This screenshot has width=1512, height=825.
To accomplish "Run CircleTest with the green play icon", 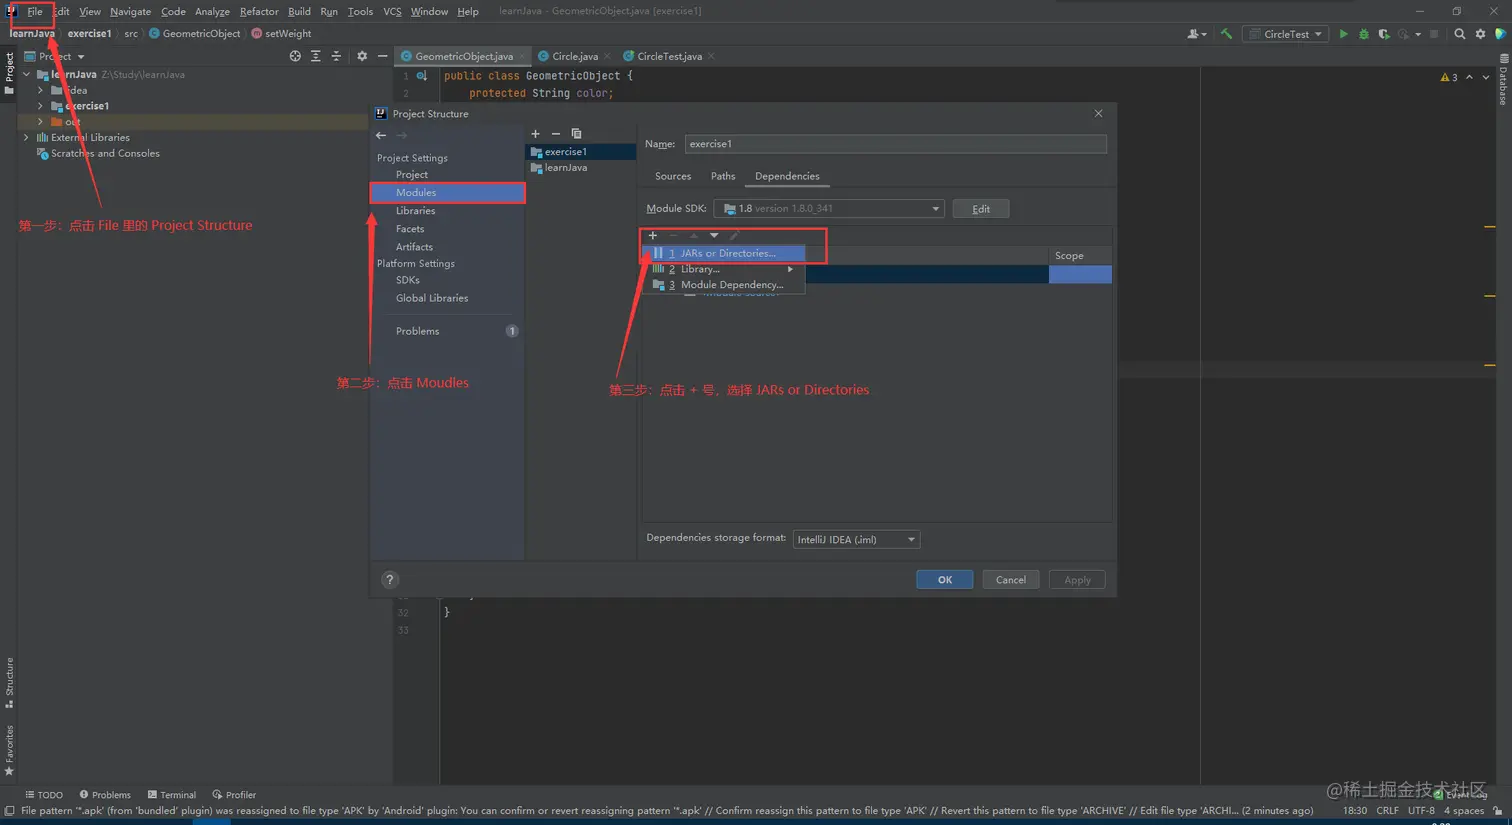I will click(1343, 33).
